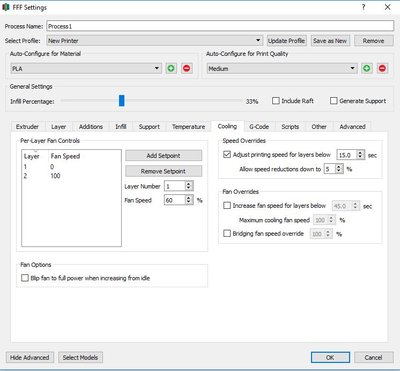Click green plus icon beside PLA material
This screenshot has width=400, height=371.
click(171, 68)
